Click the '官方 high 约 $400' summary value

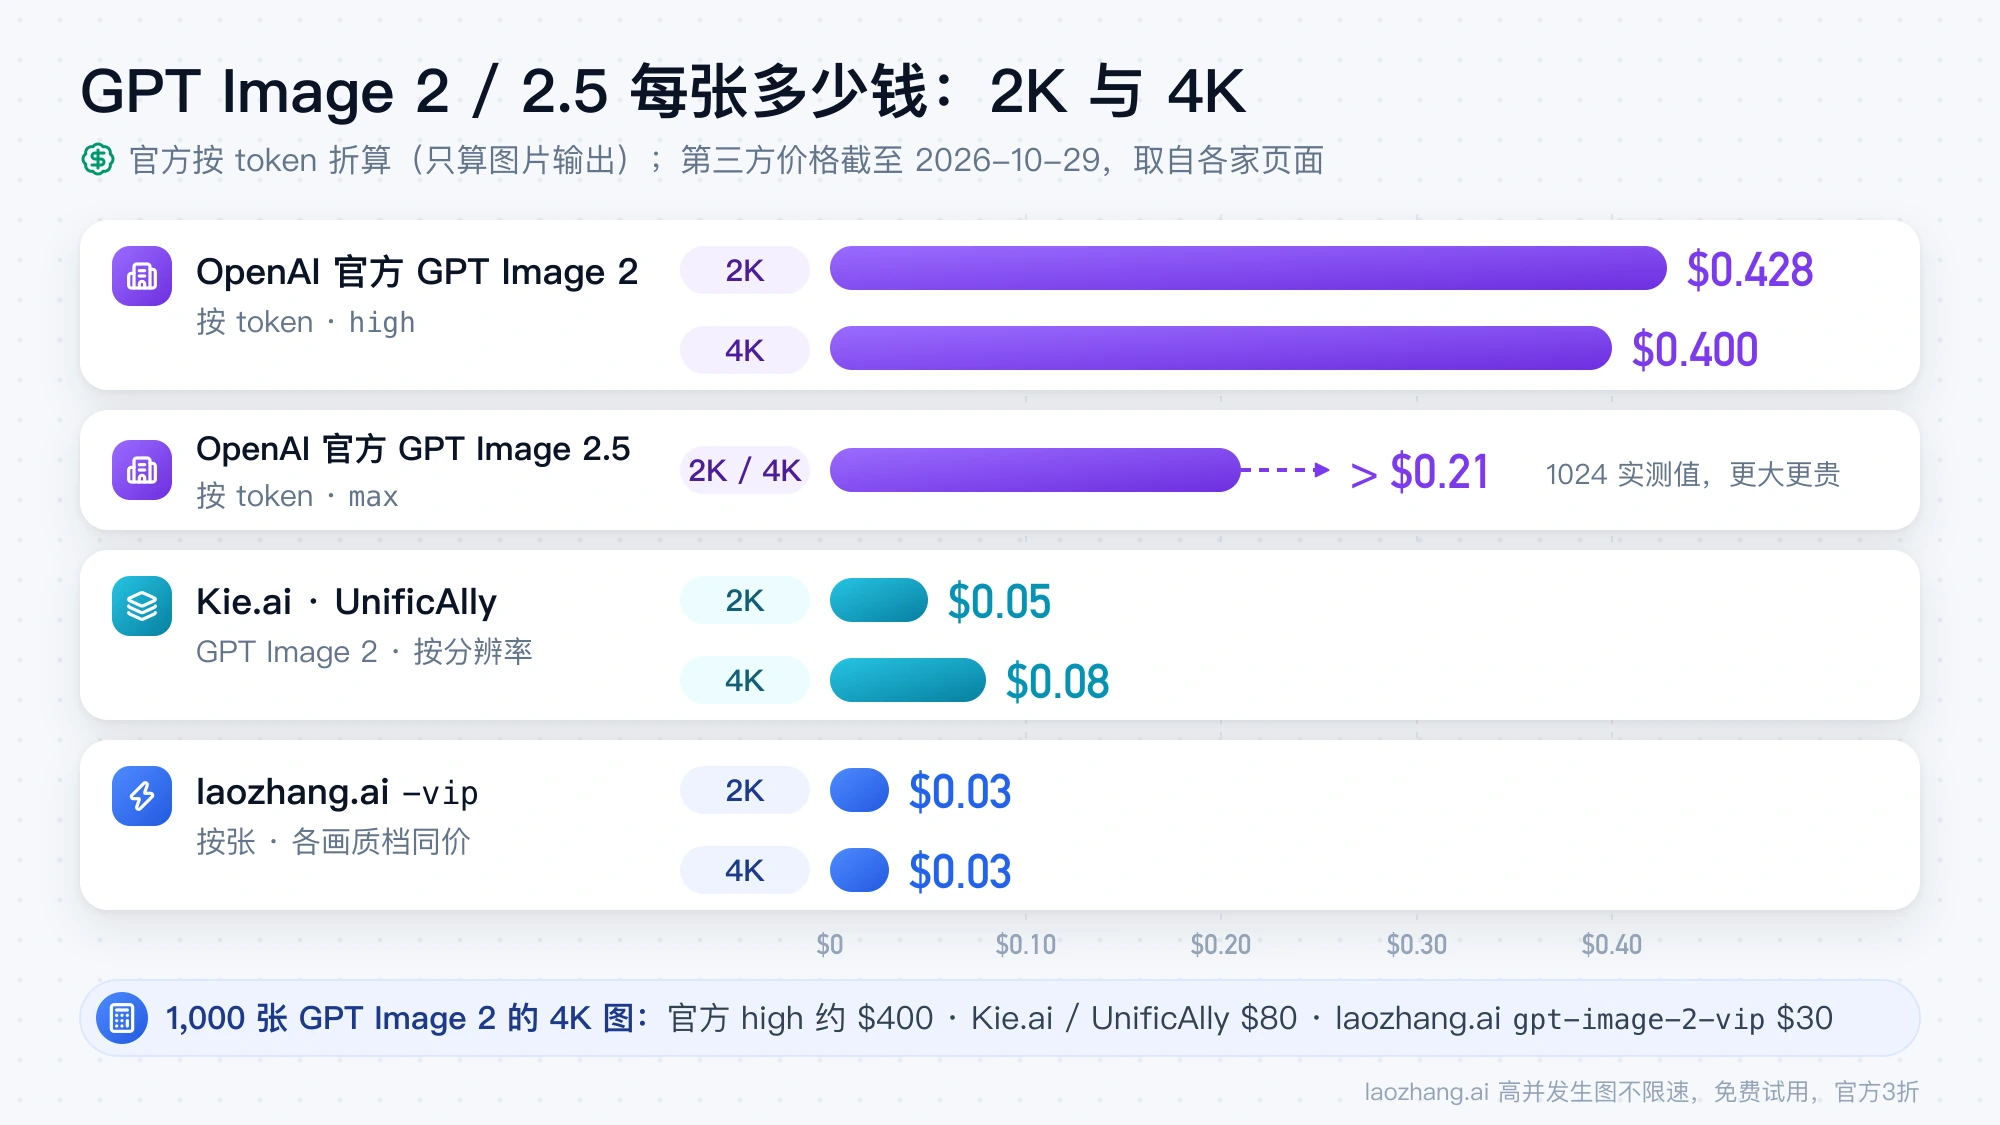[800, 1018]
